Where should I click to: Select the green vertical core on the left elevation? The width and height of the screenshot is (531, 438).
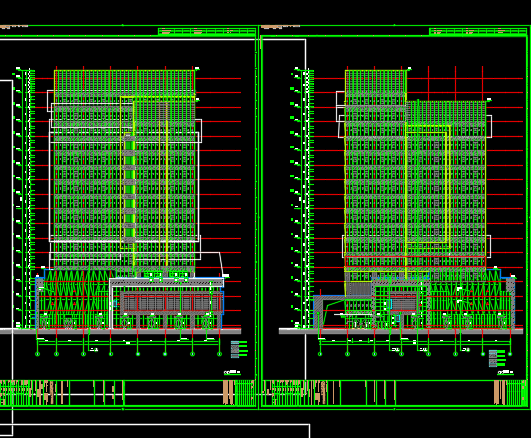129,188
